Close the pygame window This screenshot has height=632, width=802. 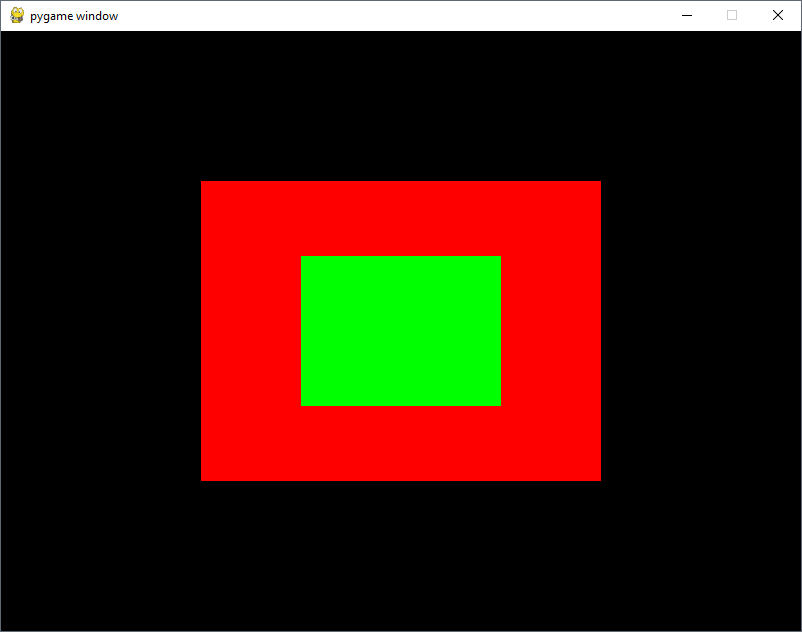tap(778, 15)
